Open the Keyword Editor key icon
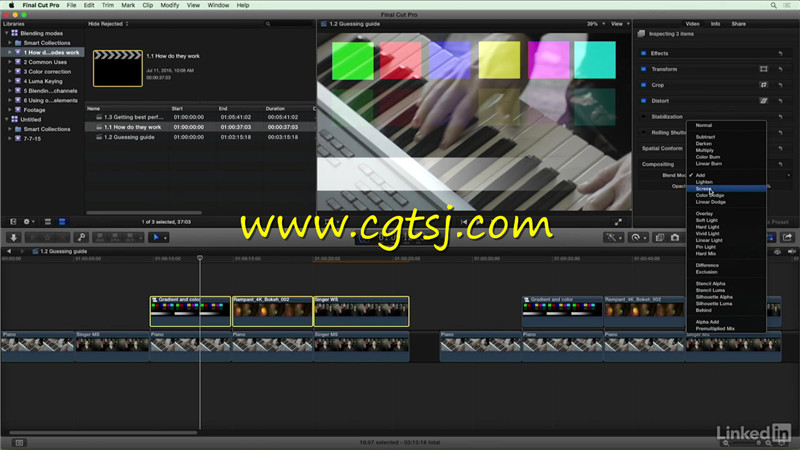 click(x=81, y=237)
